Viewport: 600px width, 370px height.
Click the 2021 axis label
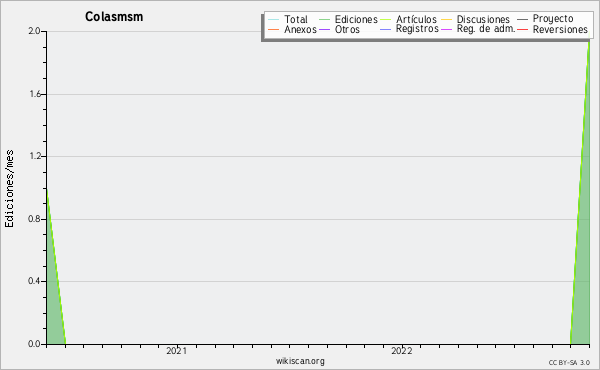[176, 351]
